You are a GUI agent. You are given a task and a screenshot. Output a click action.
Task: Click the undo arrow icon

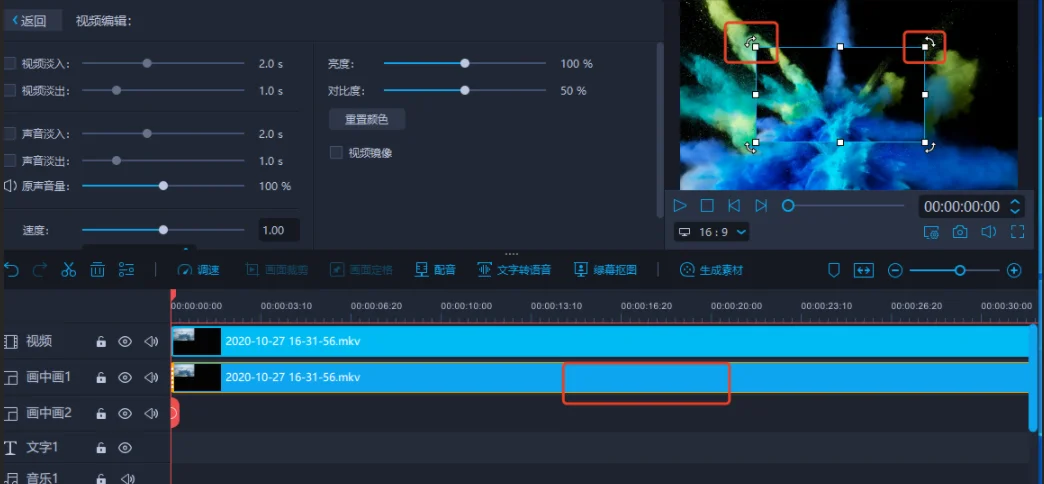[x=11, y=270]
